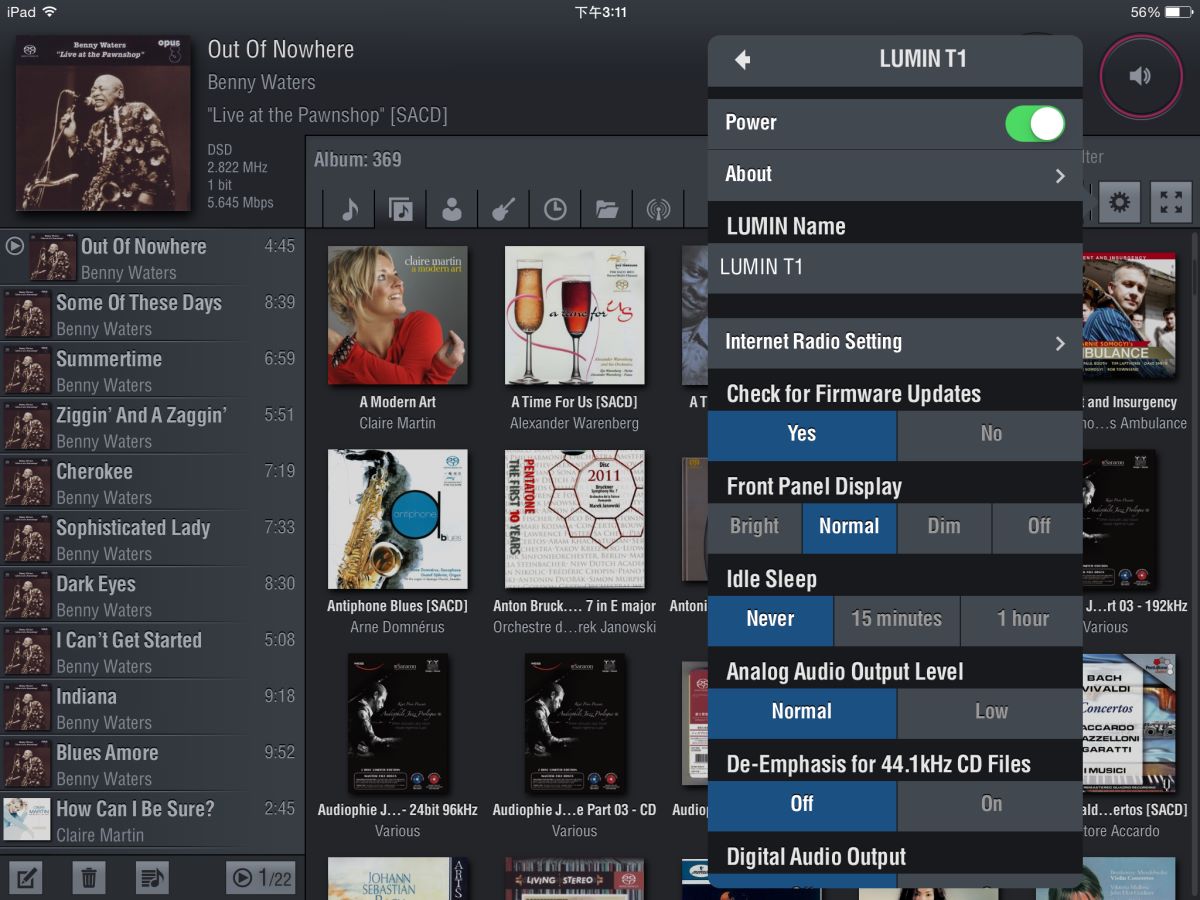
Task: Play the Summertime track
Action: (x=152, y=370)
